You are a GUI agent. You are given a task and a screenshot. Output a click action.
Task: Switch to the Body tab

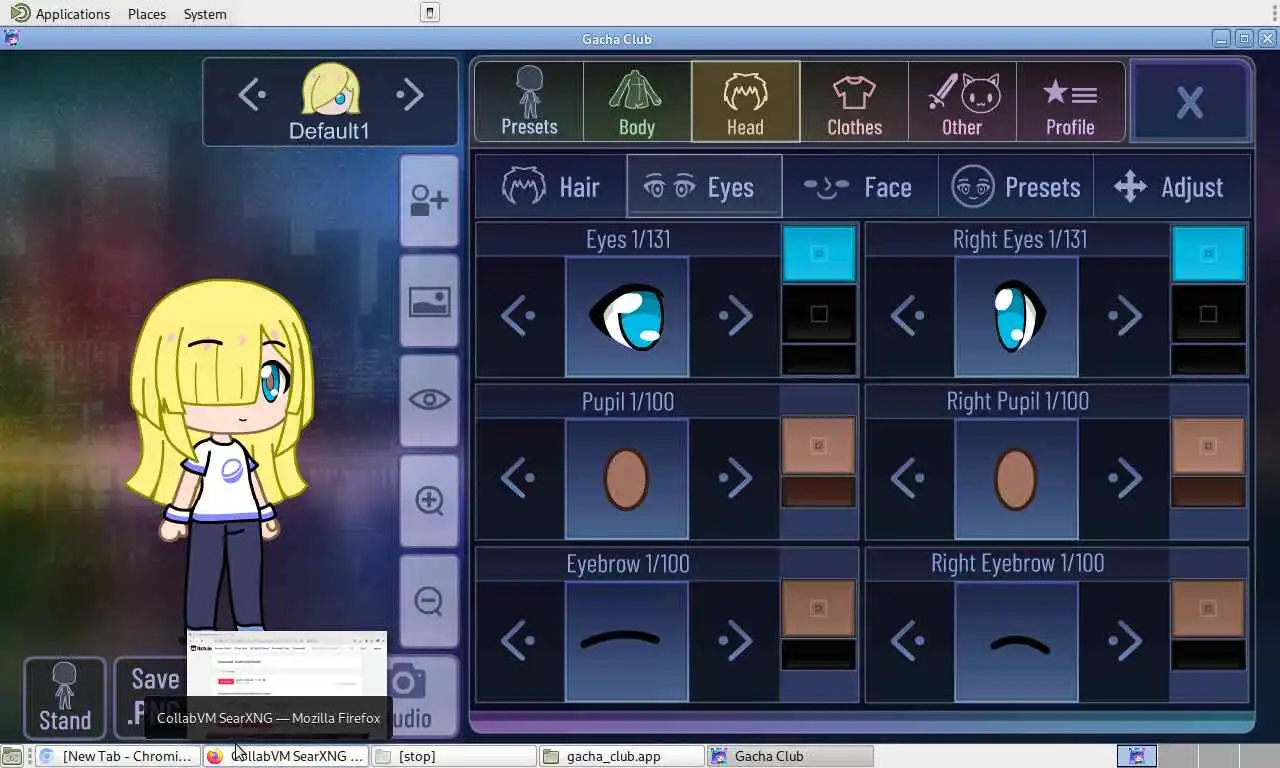(x=636, y=101)
